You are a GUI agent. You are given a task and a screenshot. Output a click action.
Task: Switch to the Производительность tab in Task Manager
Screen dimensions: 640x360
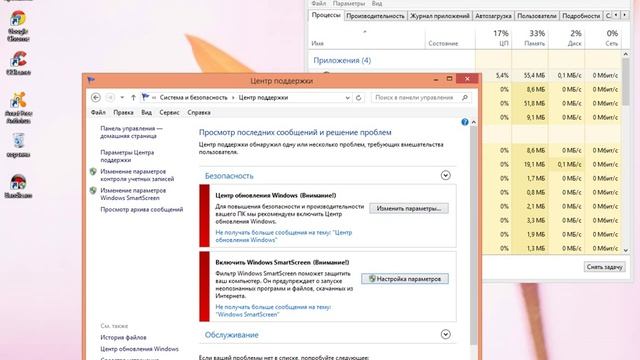pos(375,16)
